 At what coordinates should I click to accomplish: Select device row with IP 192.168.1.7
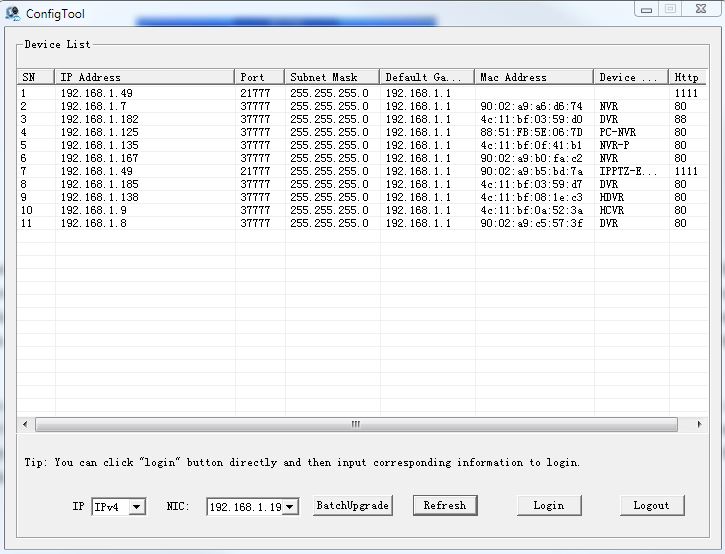click(362, 106)
